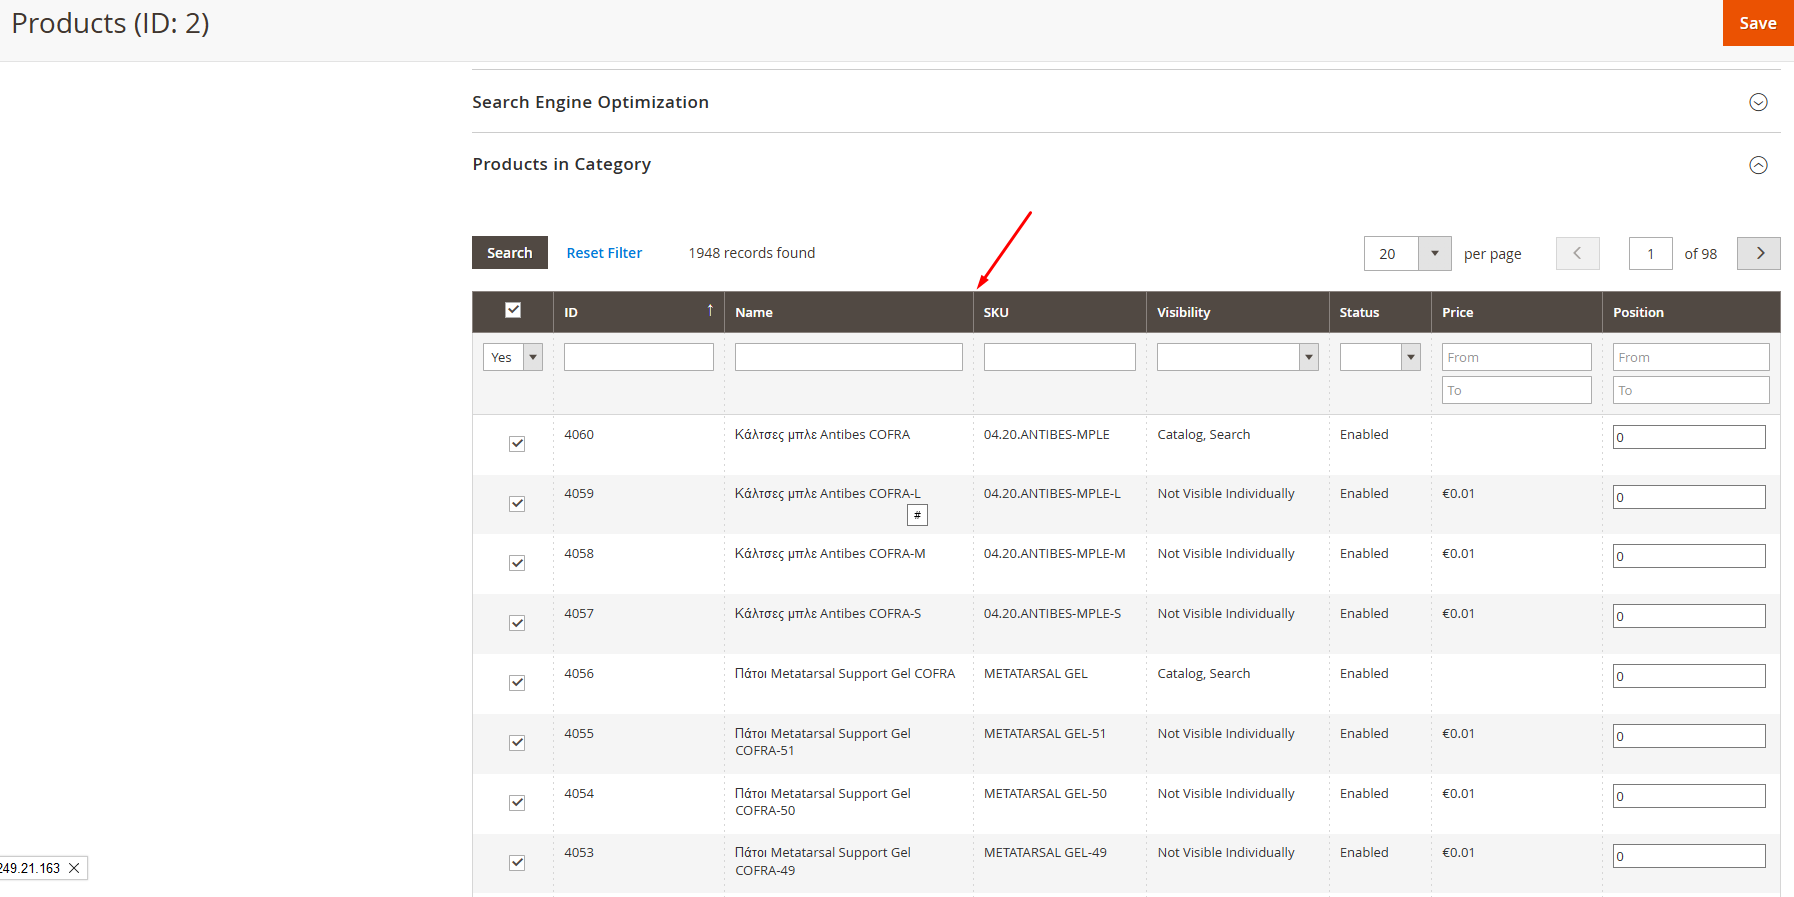The width and height of the screenshot is (1794, 897).
Task: Uncheck product 4058 checkbox
Action: [x=517, y=563]
